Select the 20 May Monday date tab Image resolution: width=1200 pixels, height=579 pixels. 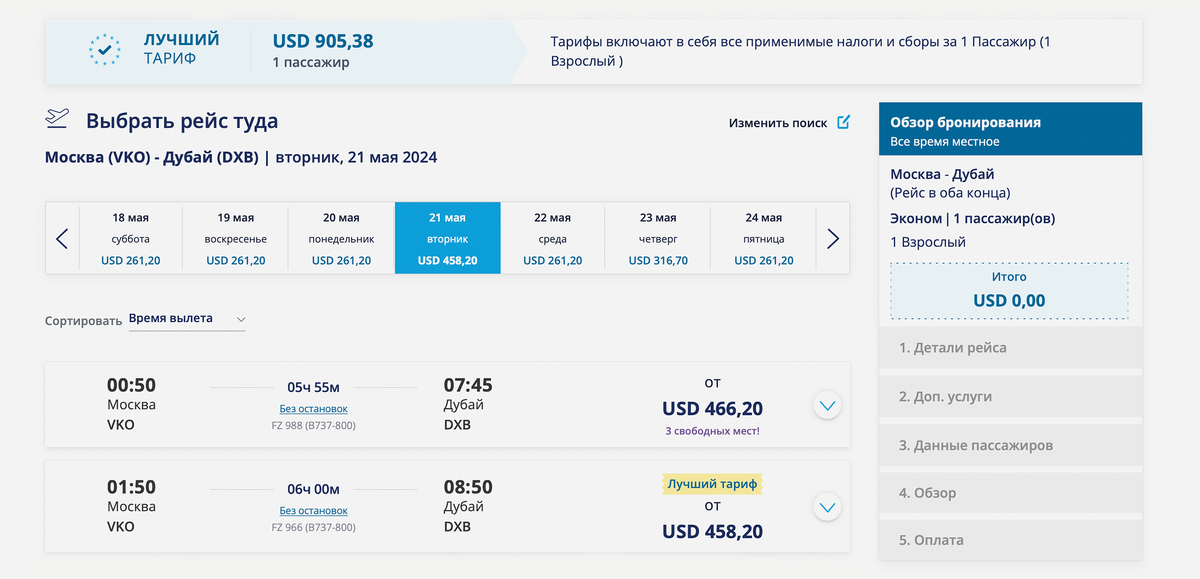tap(341, 239)
